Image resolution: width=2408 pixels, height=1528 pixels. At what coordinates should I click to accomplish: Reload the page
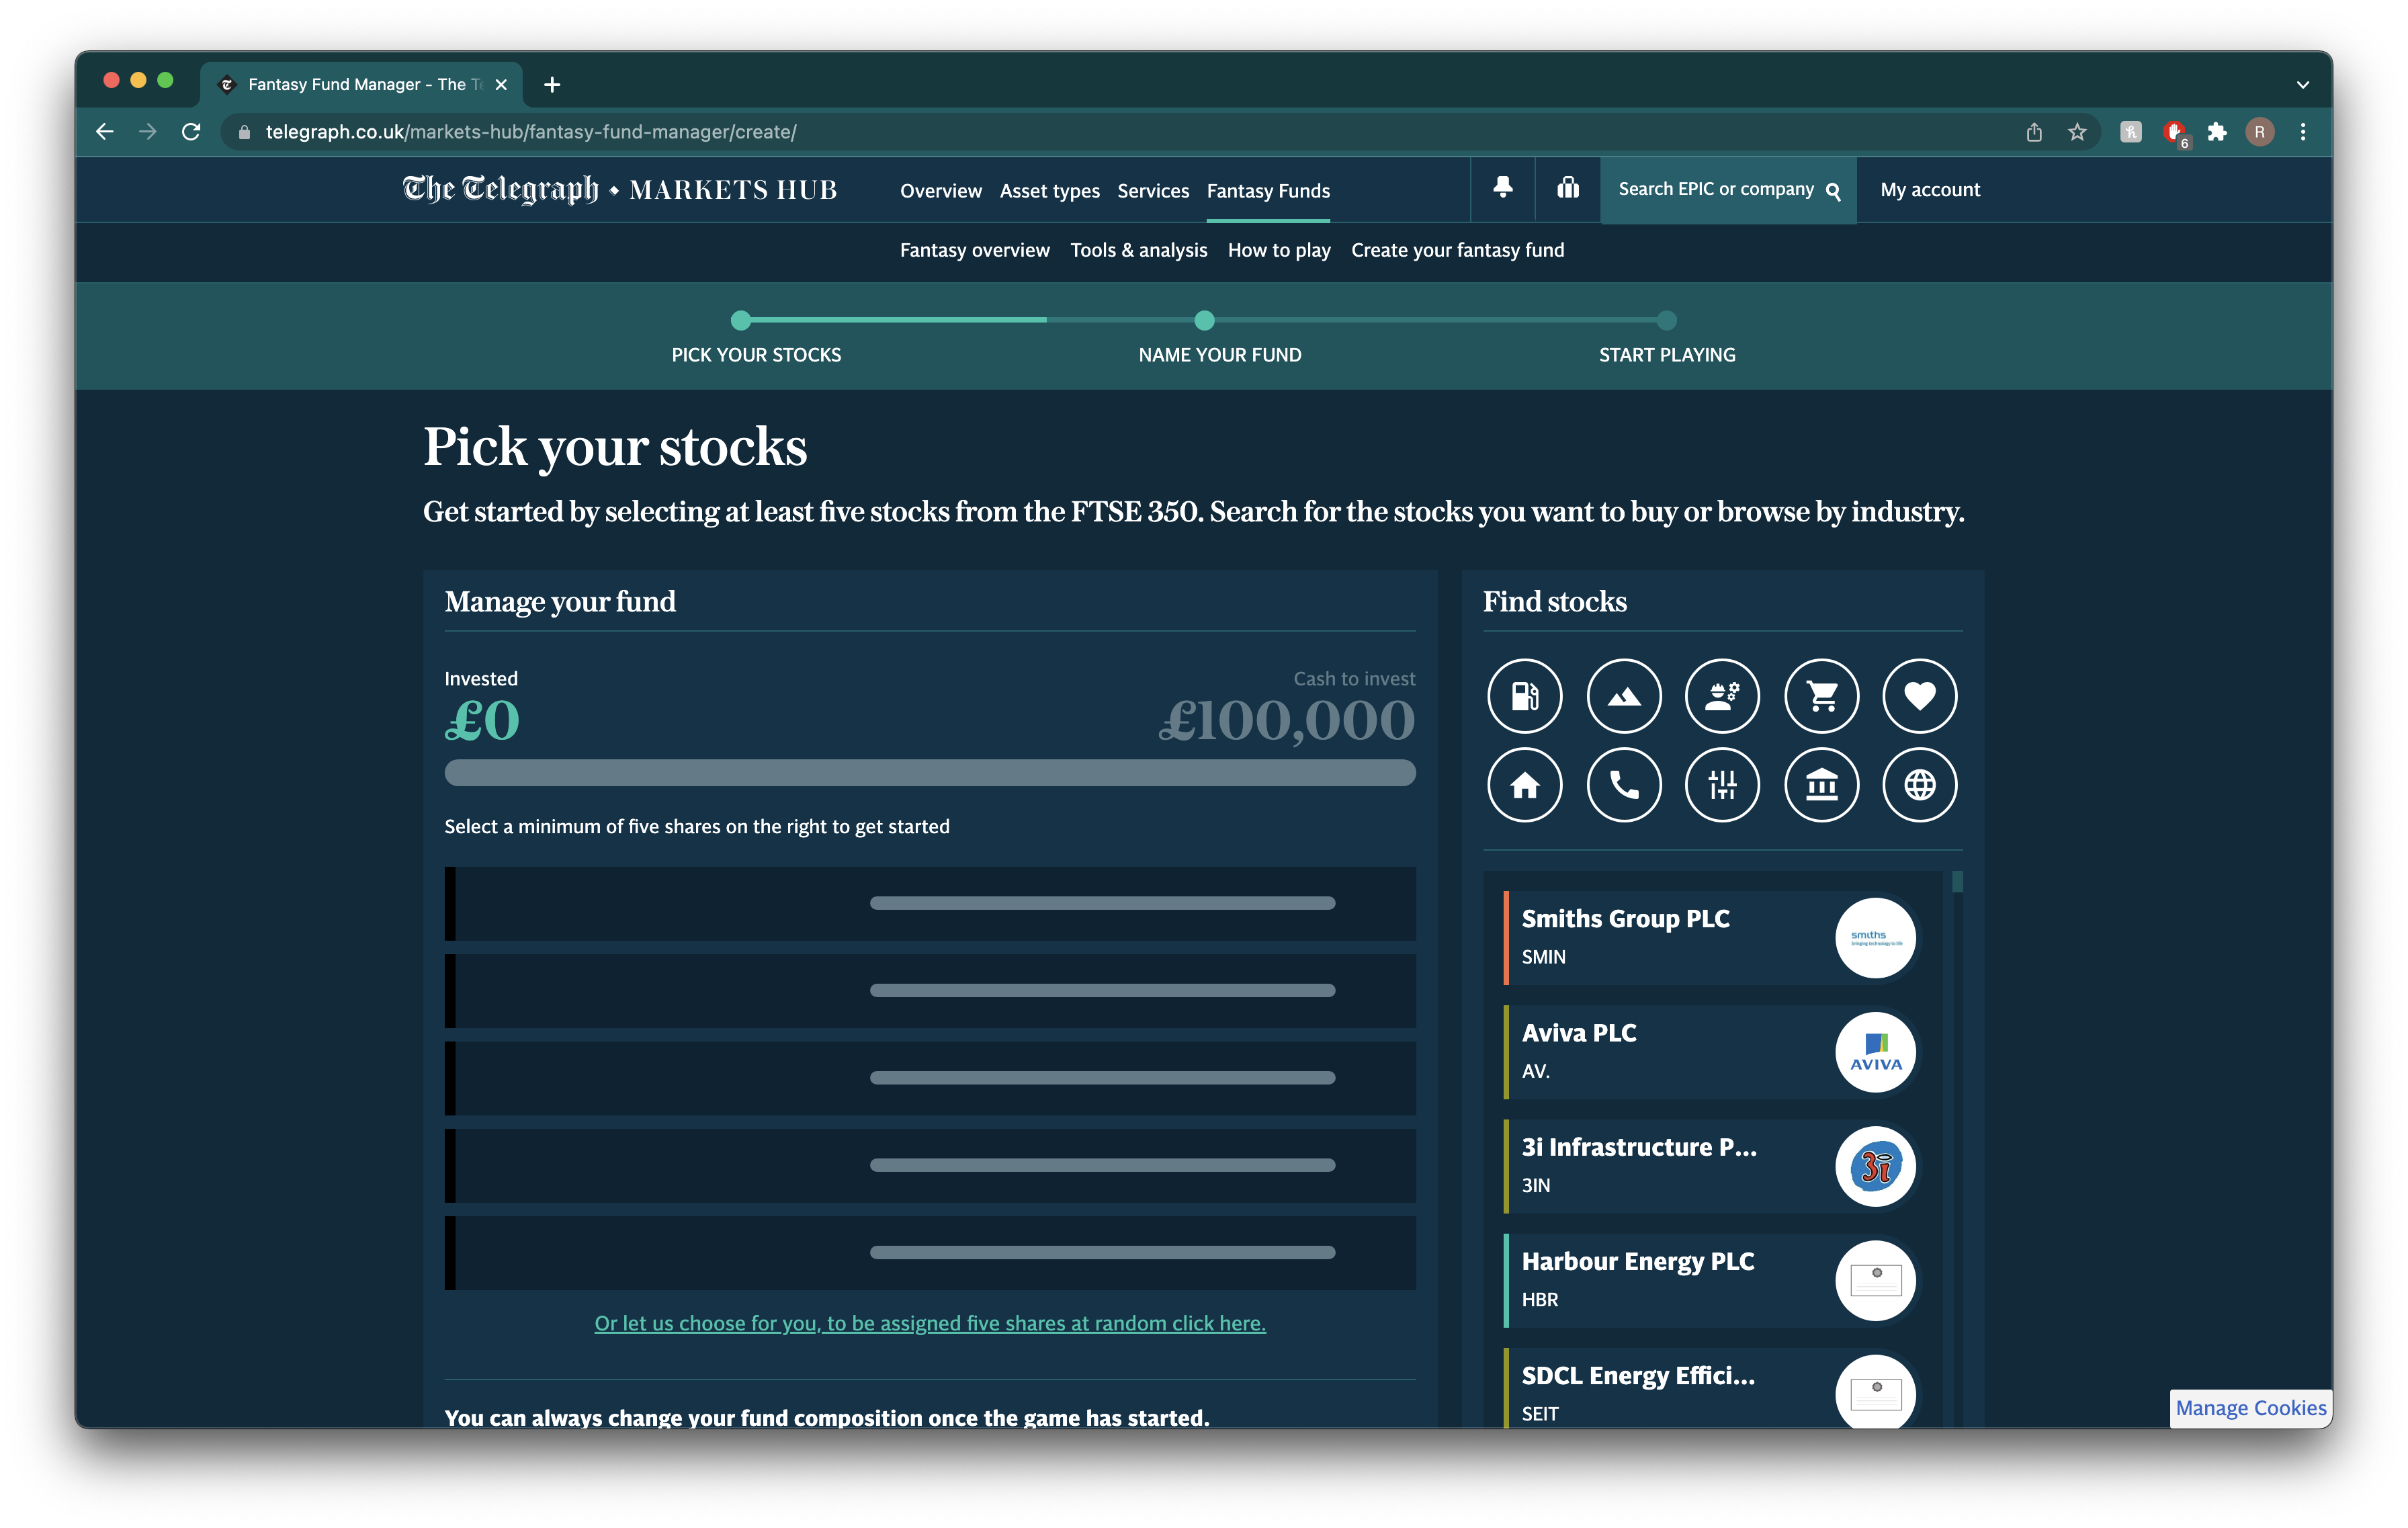(191, 132)
